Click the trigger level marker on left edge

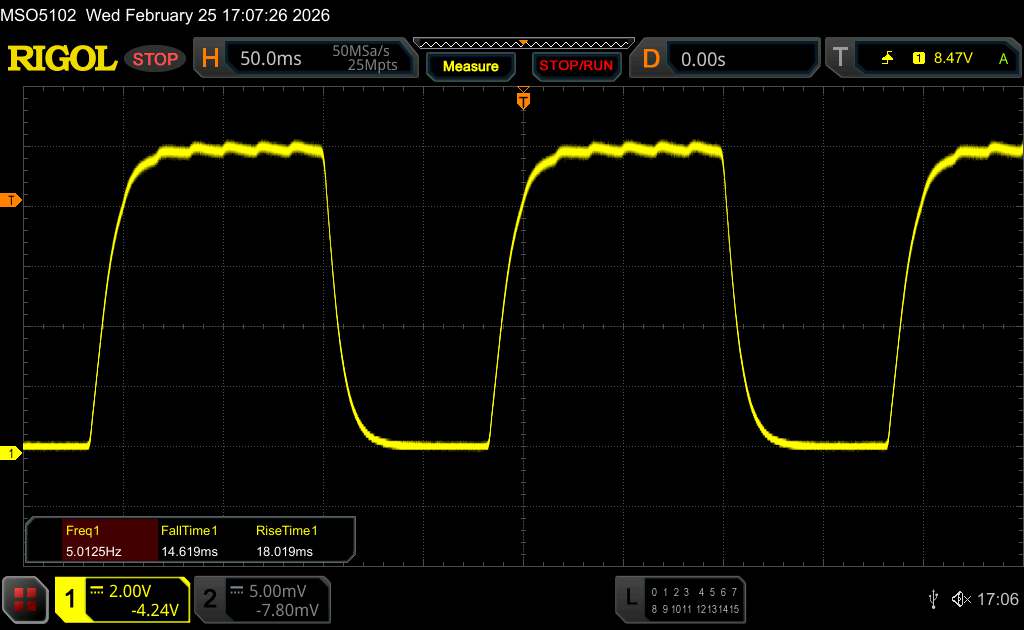pyautogui.click(x=11, y=201)
